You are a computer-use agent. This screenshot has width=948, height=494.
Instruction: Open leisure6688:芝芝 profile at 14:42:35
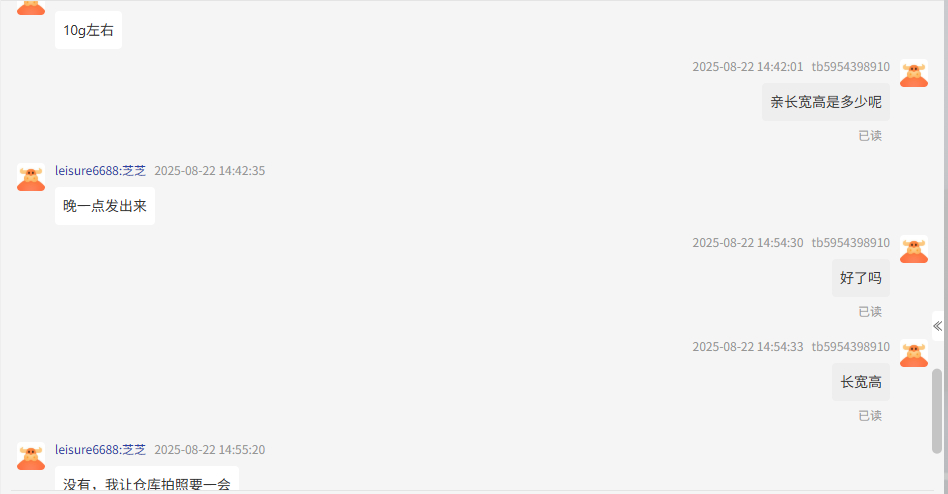100,171
